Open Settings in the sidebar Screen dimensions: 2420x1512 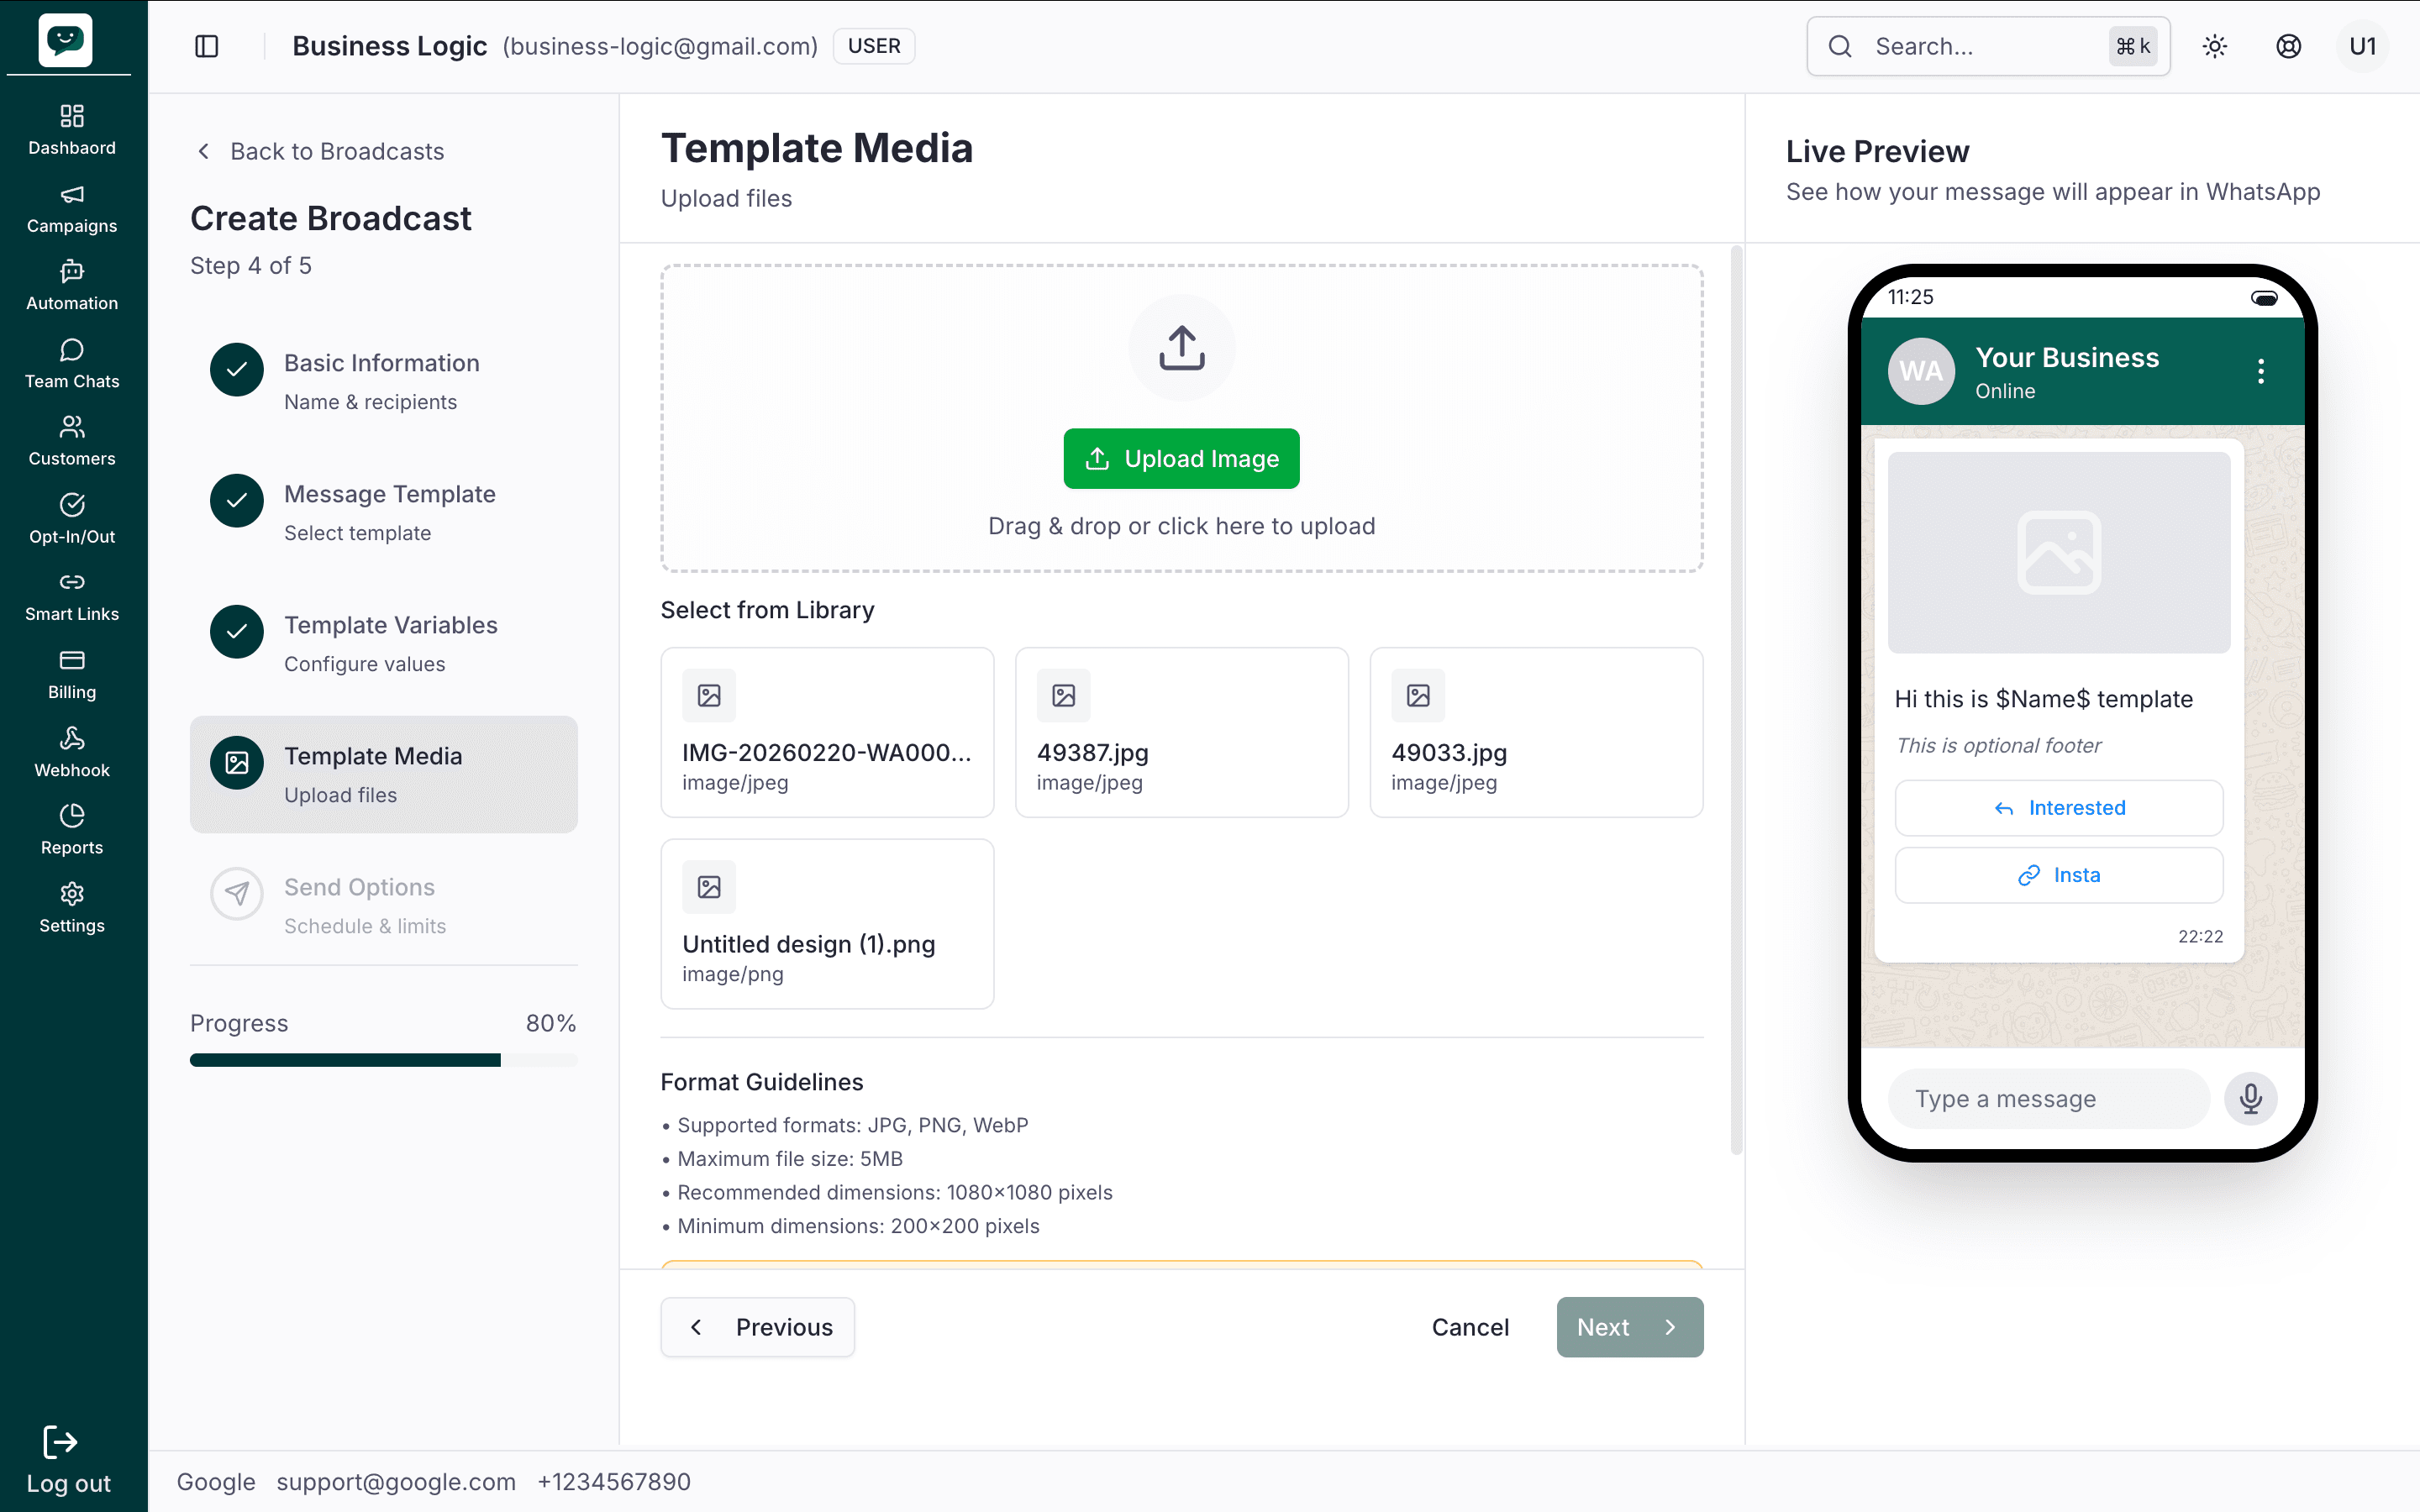[x=72, y=908]
